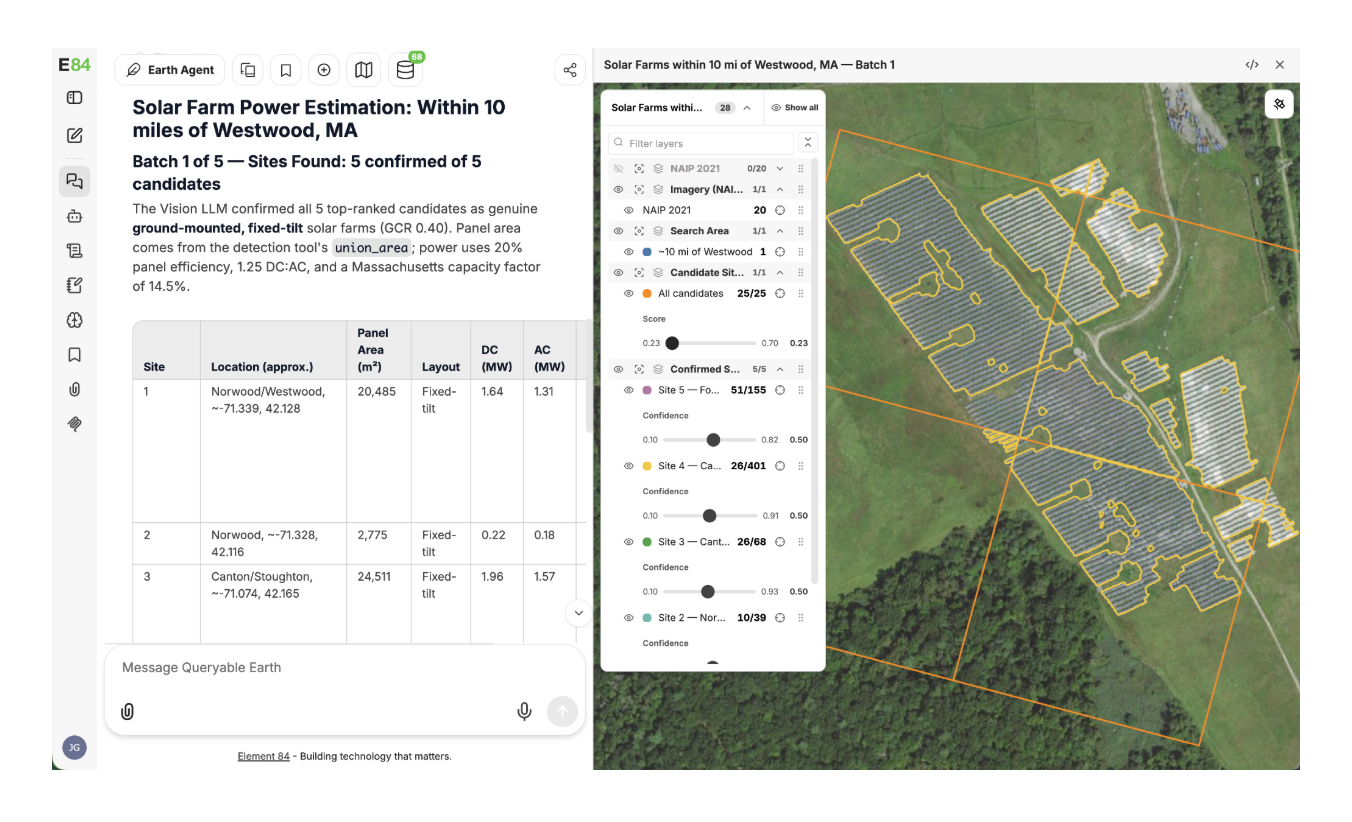1352x822 pixels.
Task: Hide the Site 4 layer
Action: point(629,466)
